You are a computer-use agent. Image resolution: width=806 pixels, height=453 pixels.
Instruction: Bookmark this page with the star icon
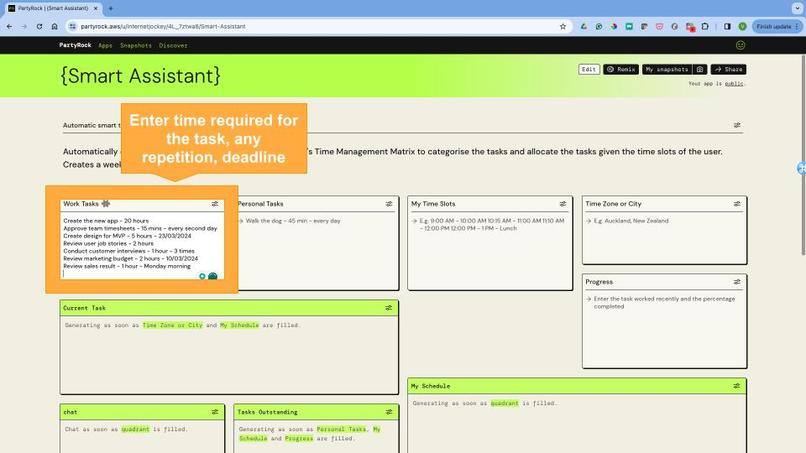coord(563,26)
